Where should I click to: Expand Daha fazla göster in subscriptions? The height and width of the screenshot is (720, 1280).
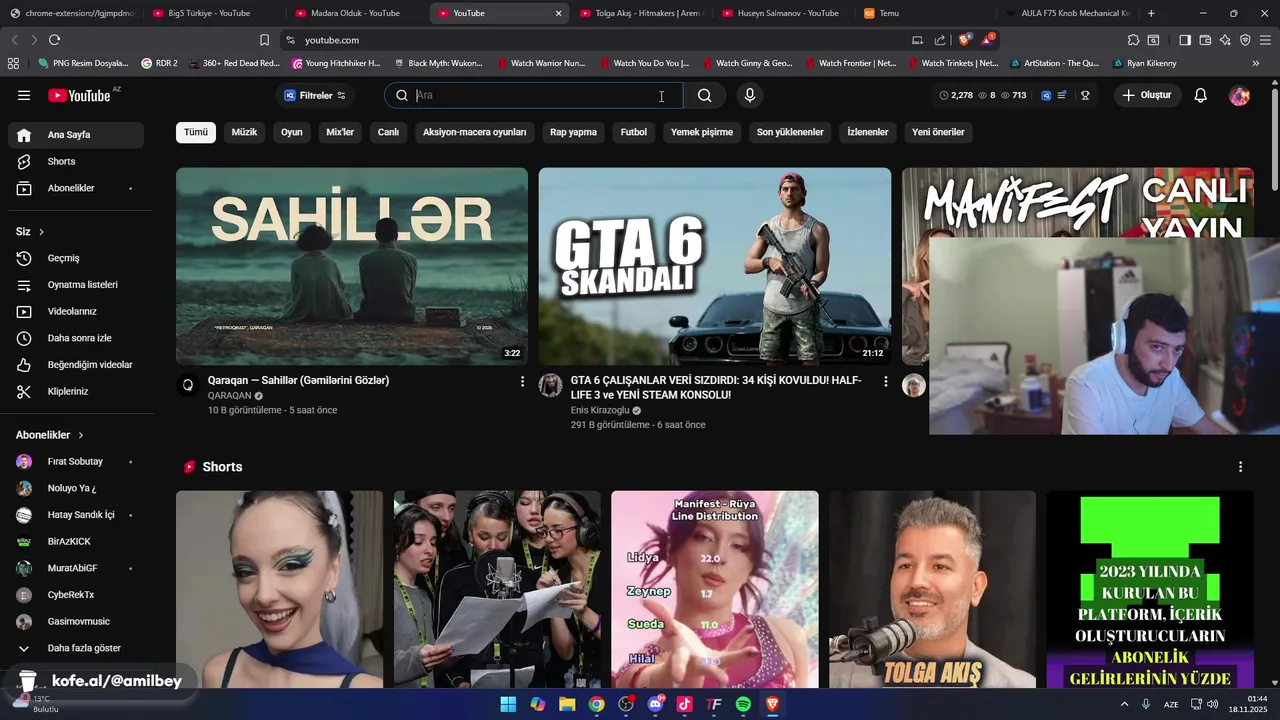76,648
